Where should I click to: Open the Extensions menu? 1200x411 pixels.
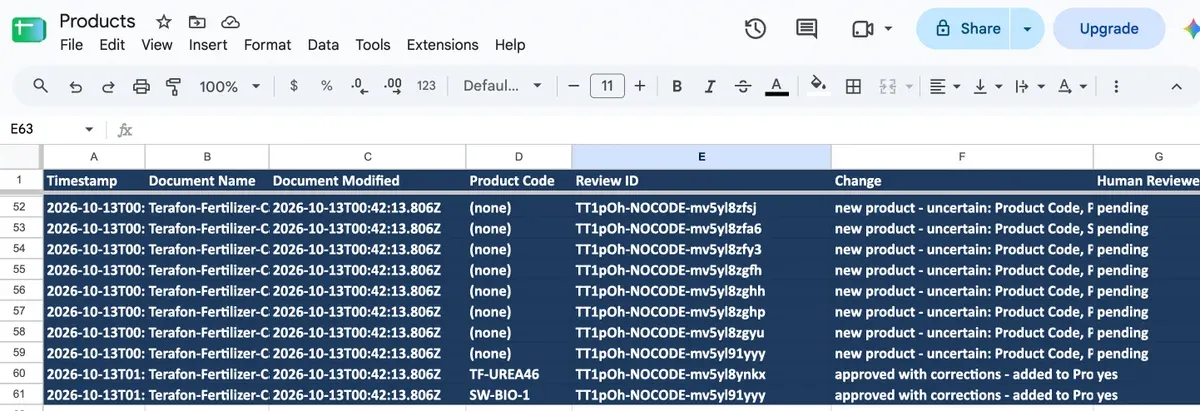point(442,45)
